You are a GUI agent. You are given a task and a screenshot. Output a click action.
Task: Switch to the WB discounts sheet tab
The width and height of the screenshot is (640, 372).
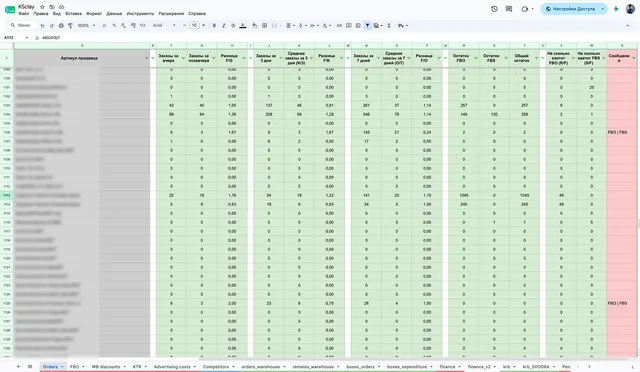[106, 367]
